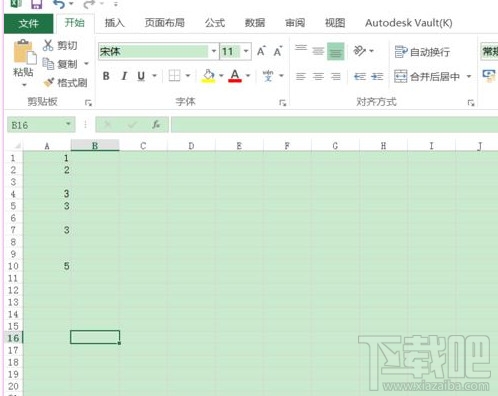Open the undo history dropdown arrow
This screenshot has height=396, width=498.
[71, 4]
